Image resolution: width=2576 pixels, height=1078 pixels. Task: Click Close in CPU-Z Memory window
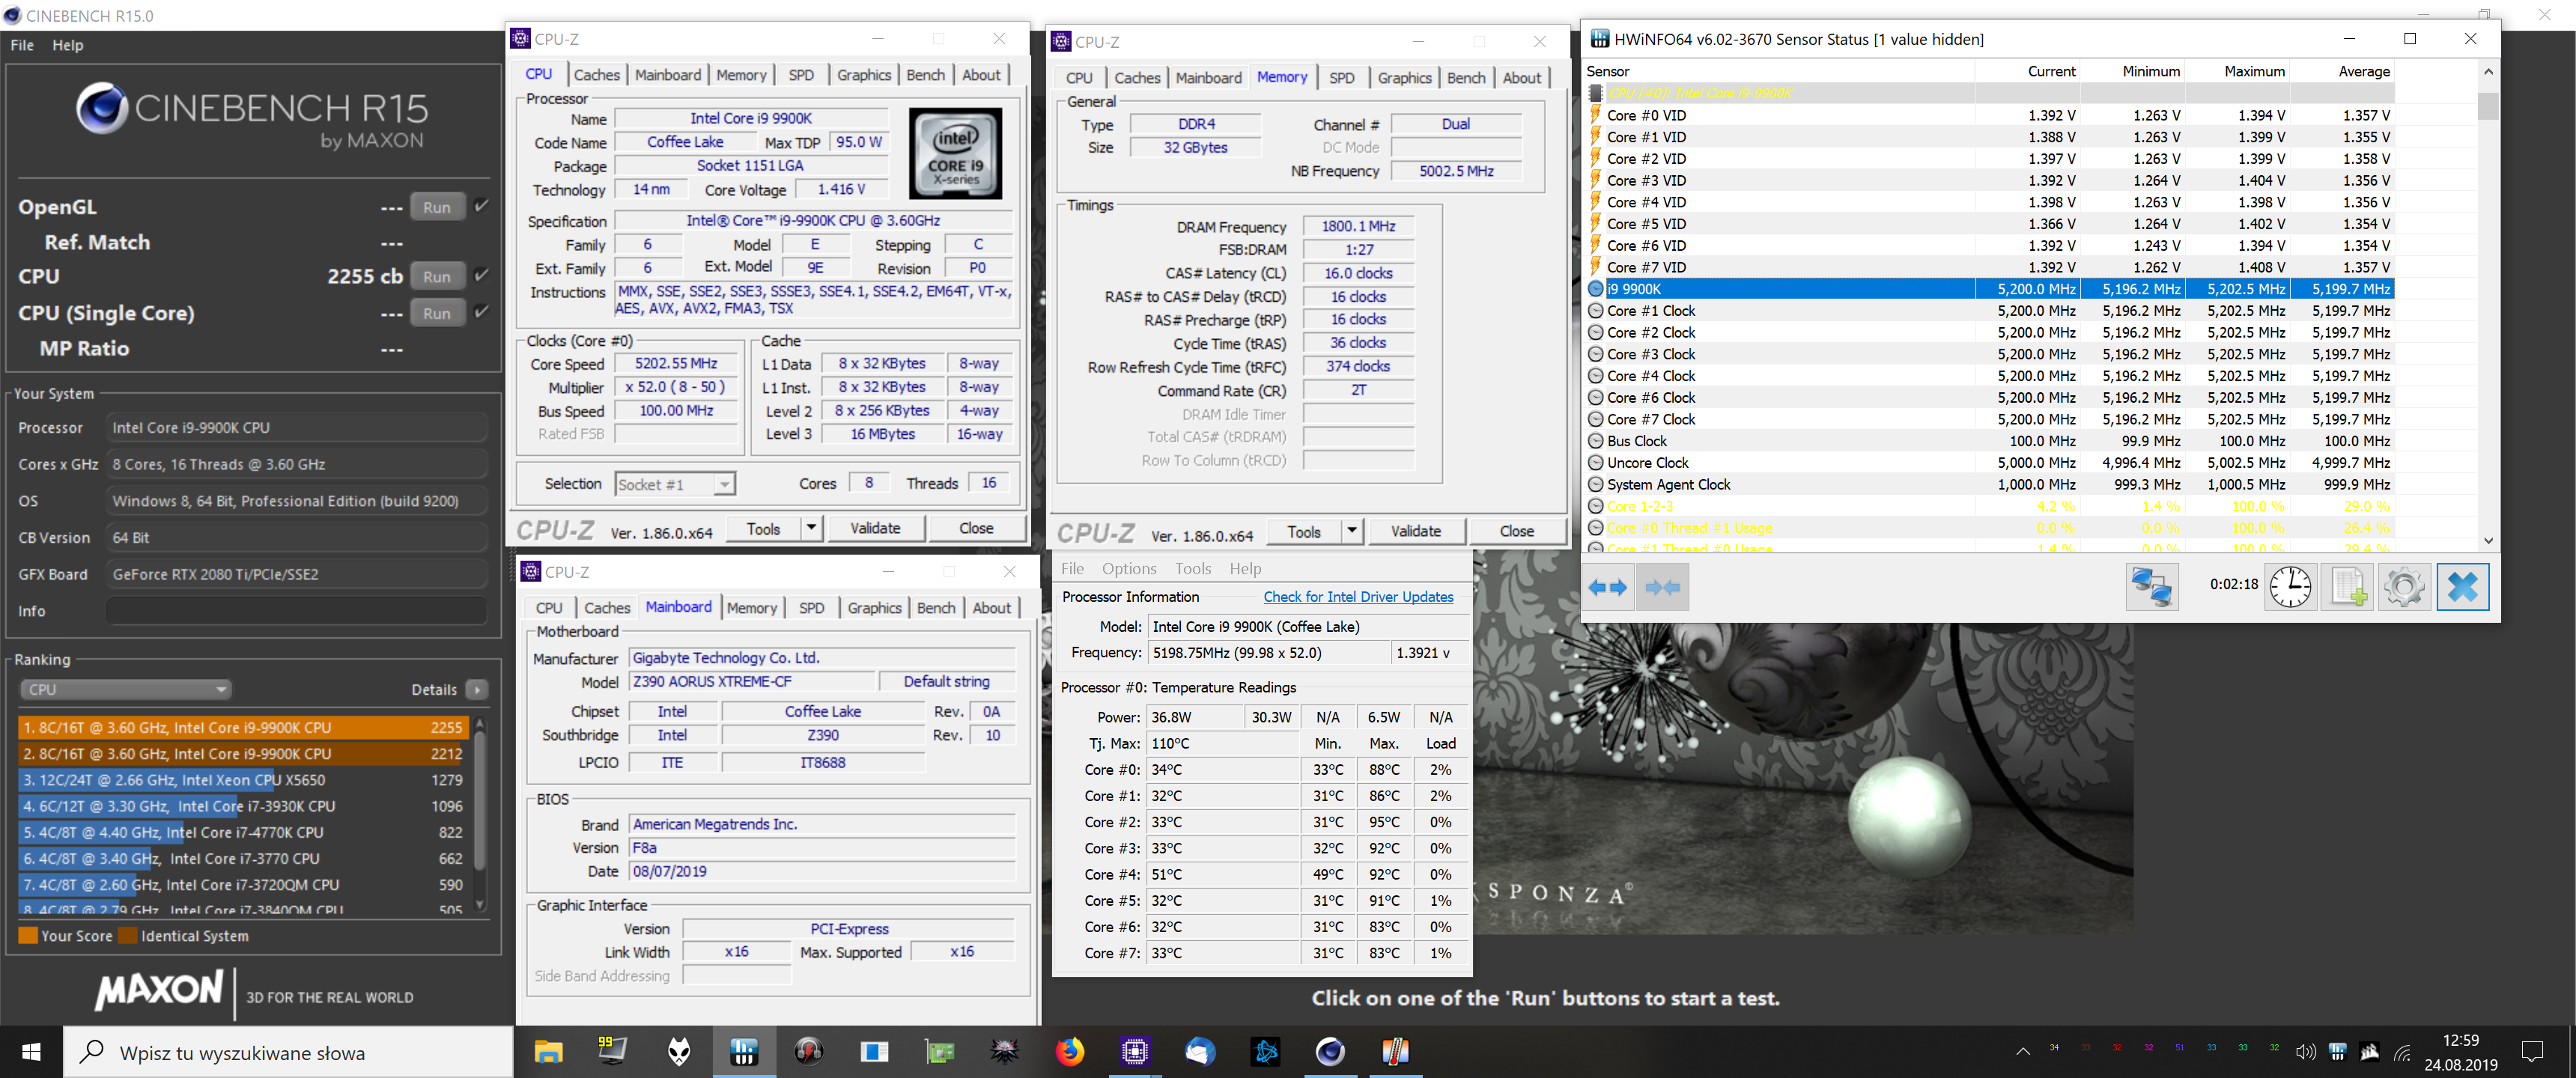click(x=1516, y=531)
